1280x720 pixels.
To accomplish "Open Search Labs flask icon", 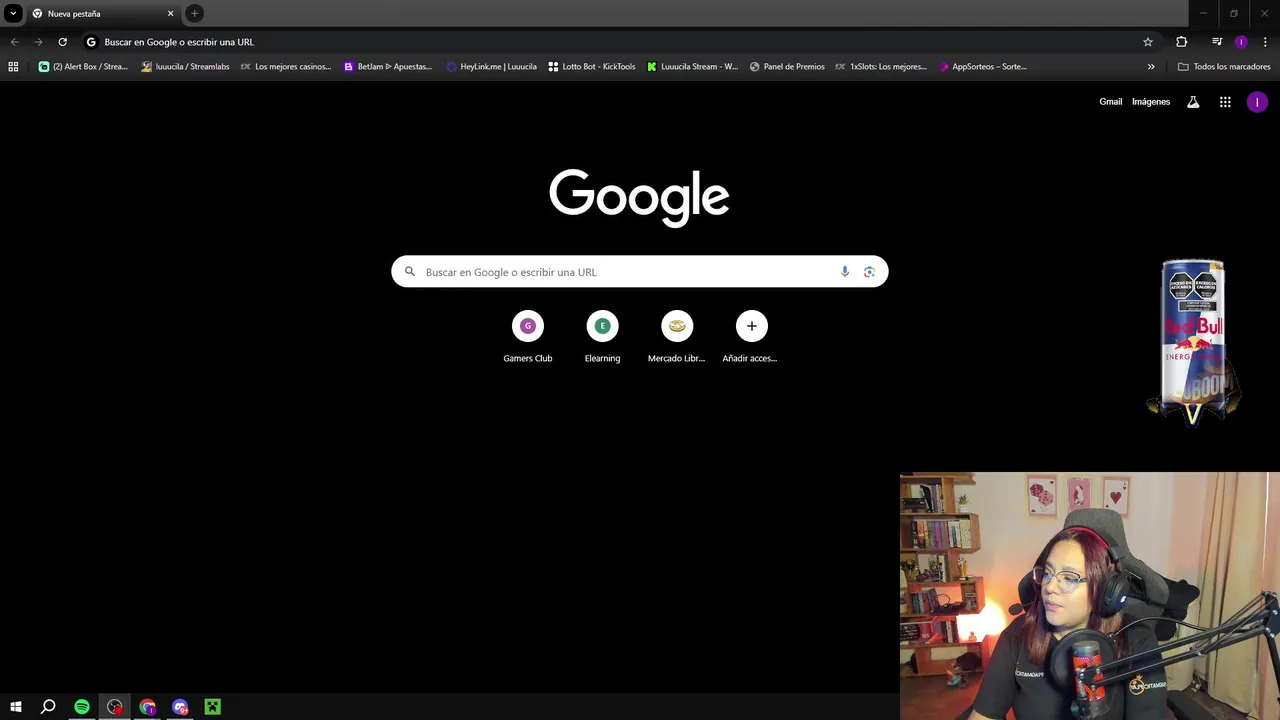I will [x=1193, y=102].
